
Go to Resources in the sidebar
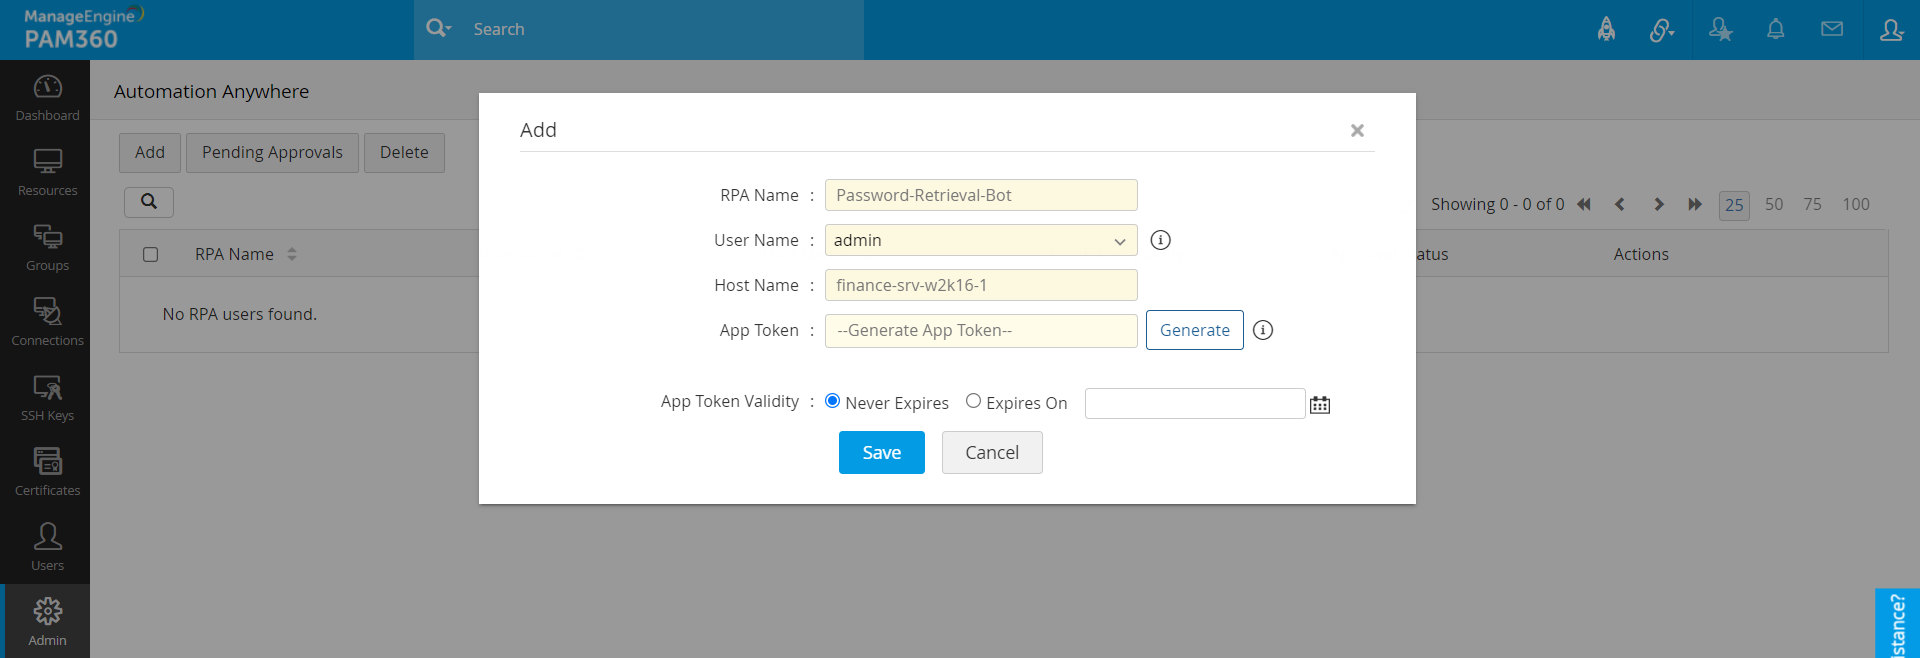tap(47, 173)
